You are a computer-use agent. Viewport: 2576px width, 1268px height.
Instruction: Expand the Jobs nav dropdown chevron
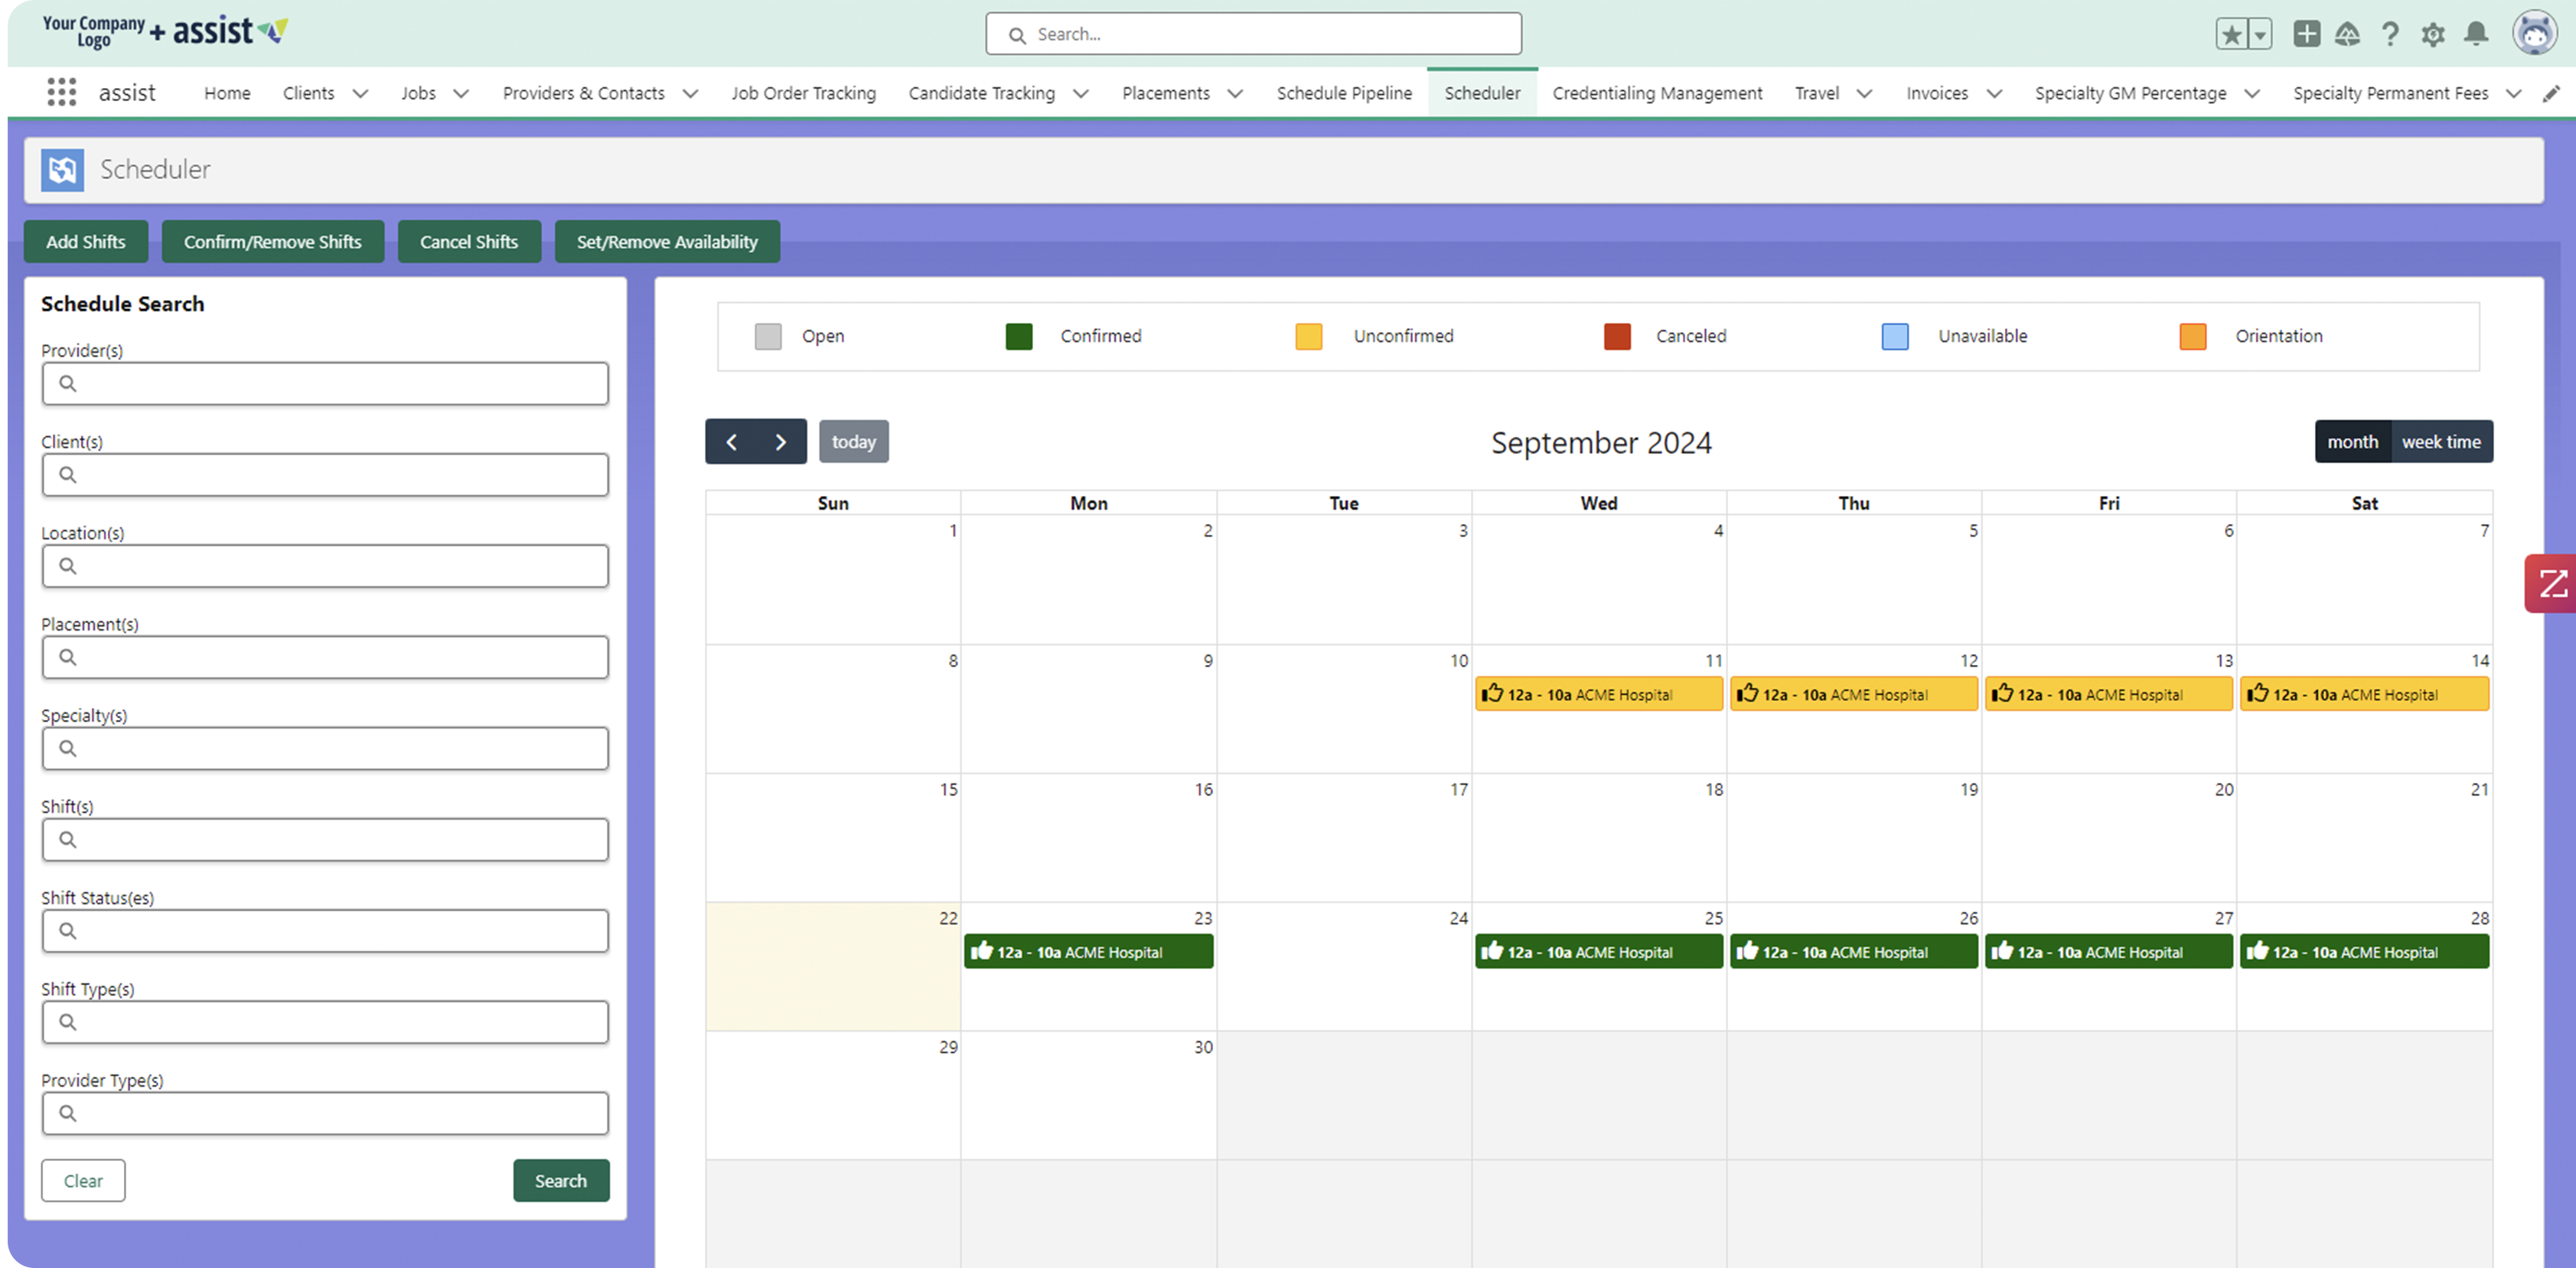tap(461, 93)
